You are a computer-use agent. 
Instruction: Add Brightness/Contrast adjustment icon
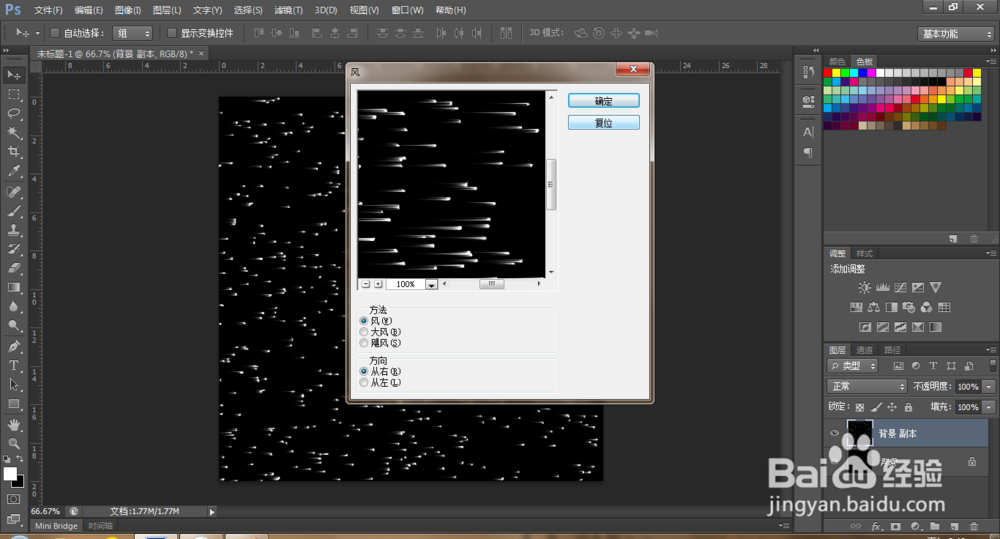pos(864,288)
